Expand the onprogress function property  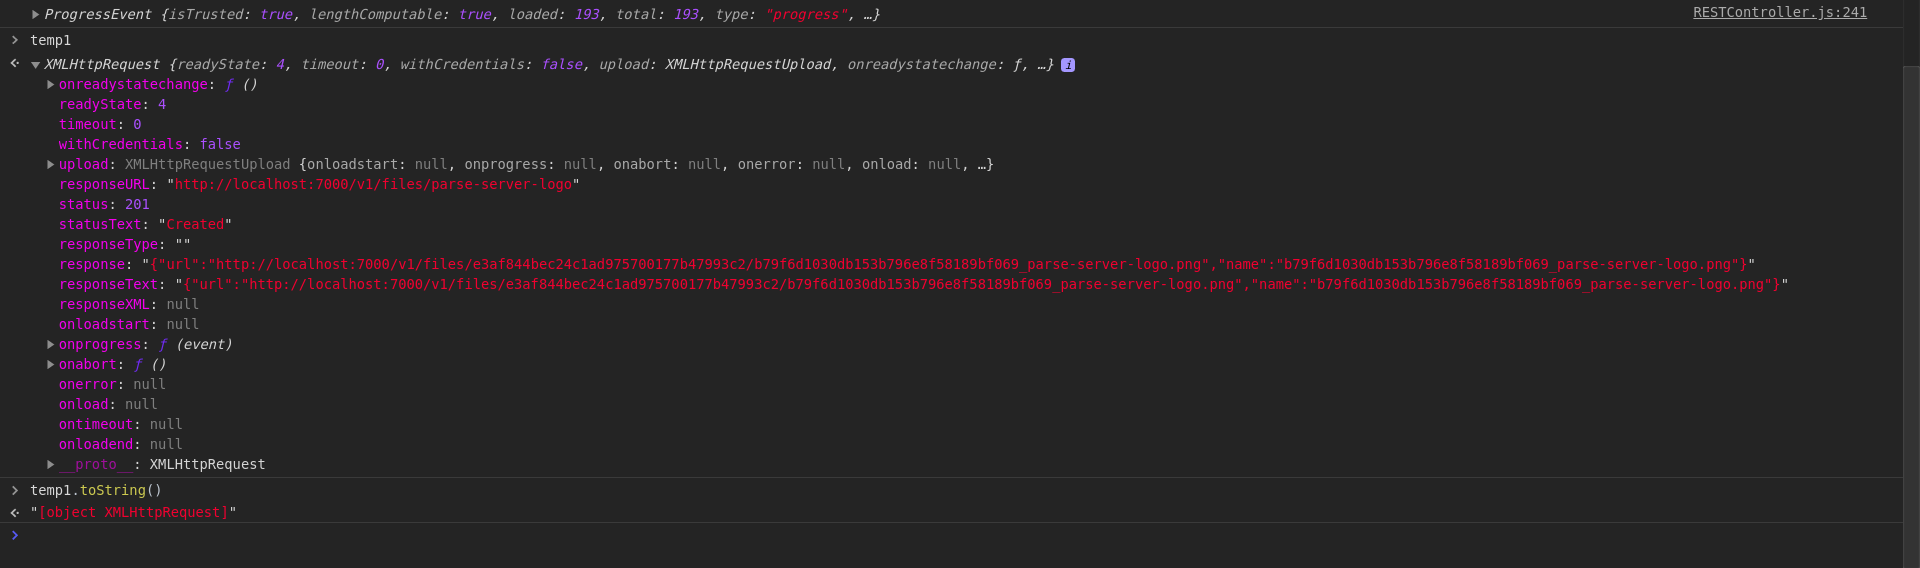coord(51,344)
